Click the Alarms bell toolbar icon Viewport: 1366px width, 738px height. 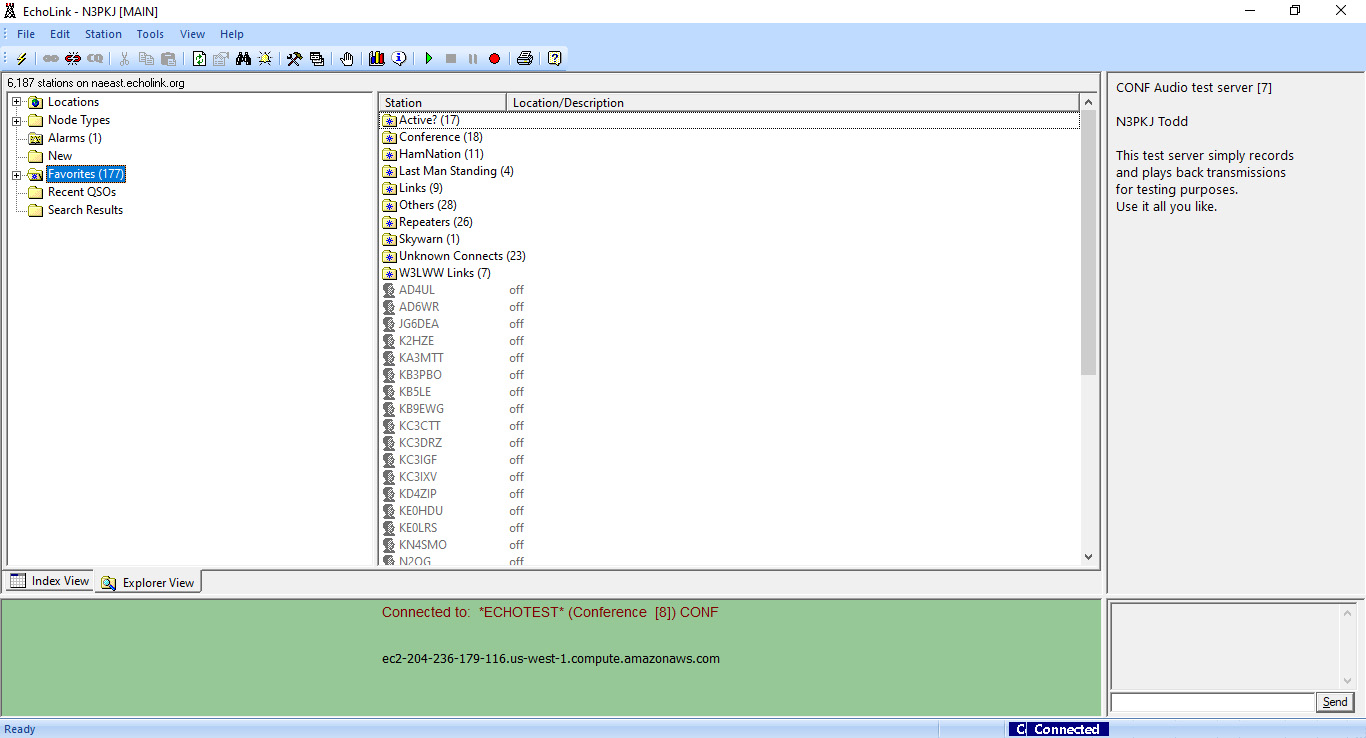click(265, 59)
